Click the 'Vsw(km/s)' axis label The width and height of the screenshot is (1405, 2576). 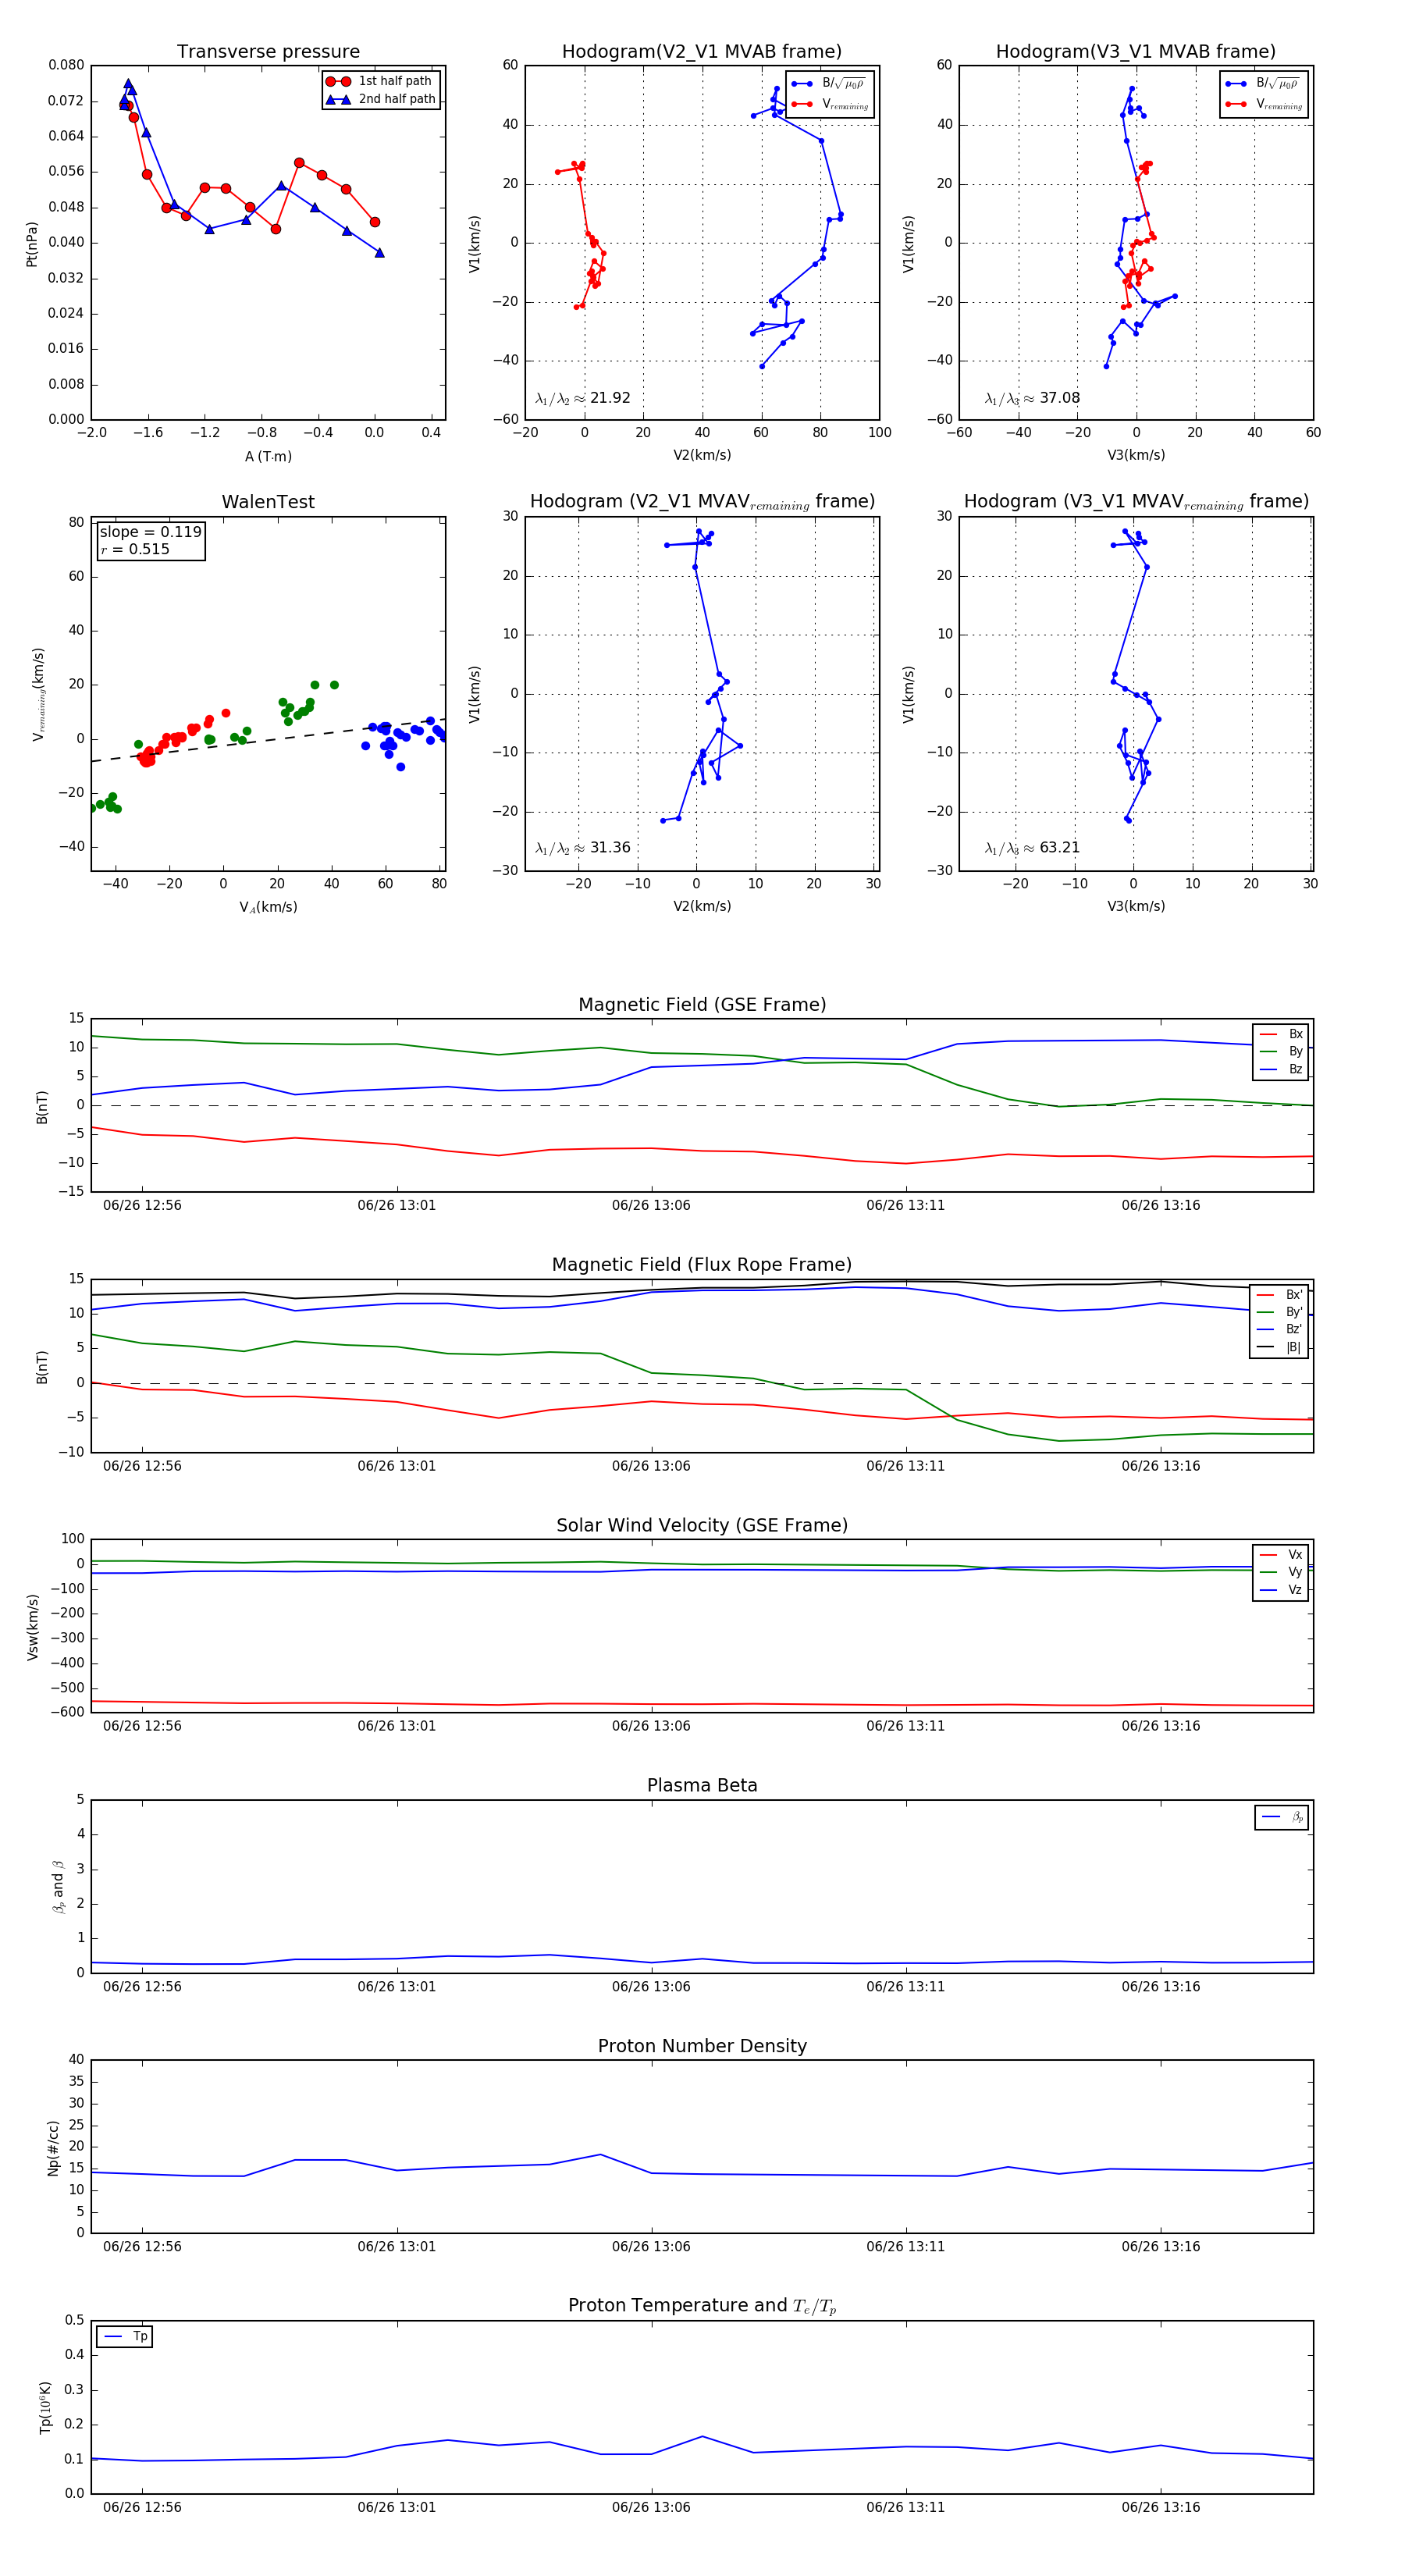tap(32, 1627)
